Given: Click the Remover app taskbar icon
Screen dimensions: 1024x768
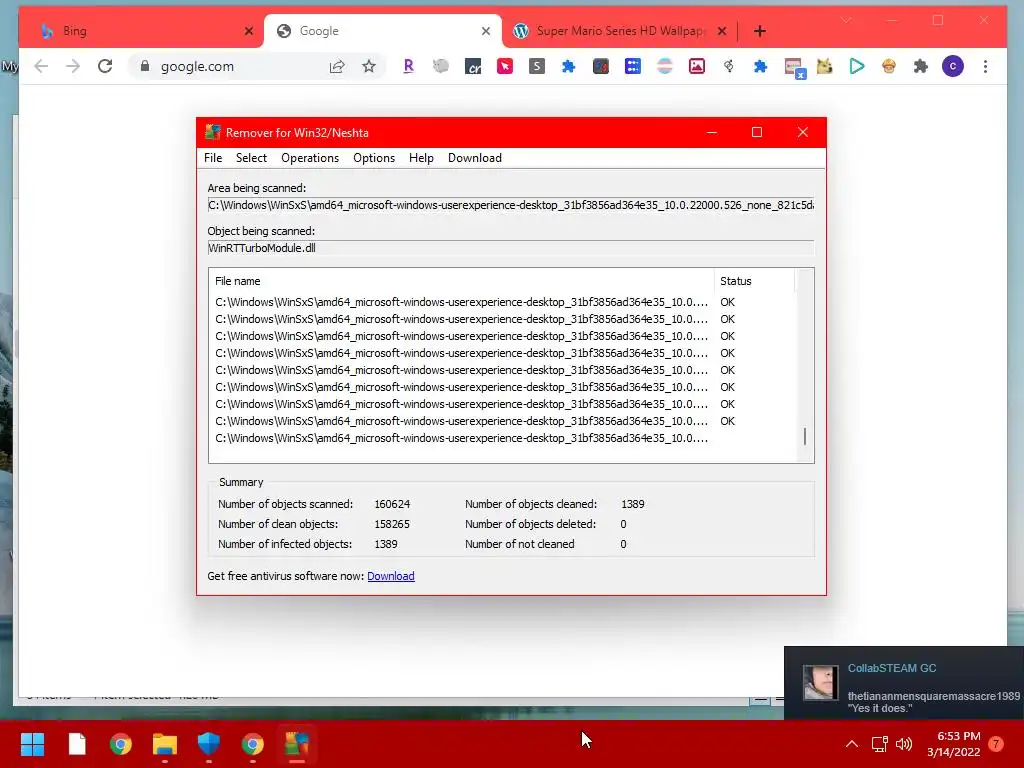Looking at the screenshot, I should click(296, 744).
